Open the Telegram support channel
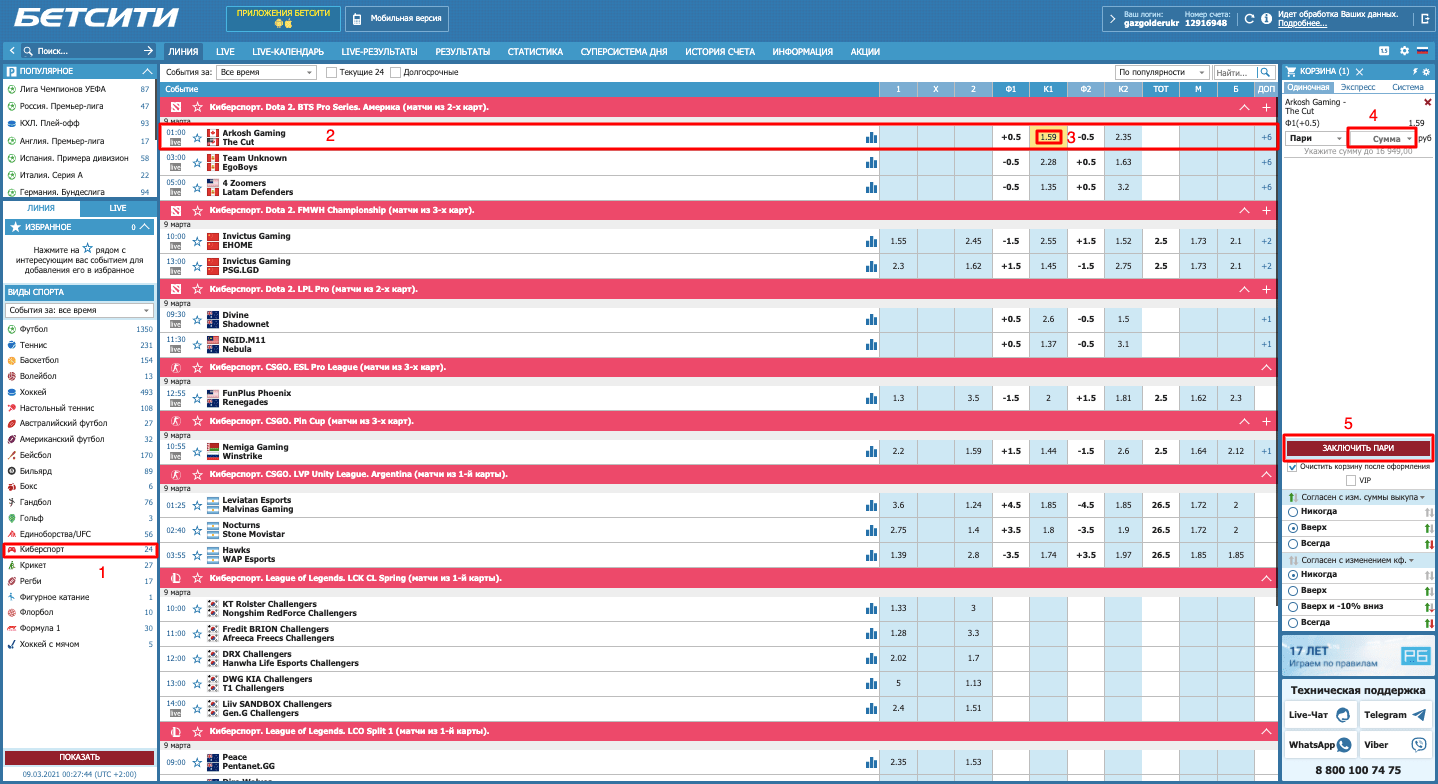This screenshot has height=784, width=1438. pos(1395,715)
